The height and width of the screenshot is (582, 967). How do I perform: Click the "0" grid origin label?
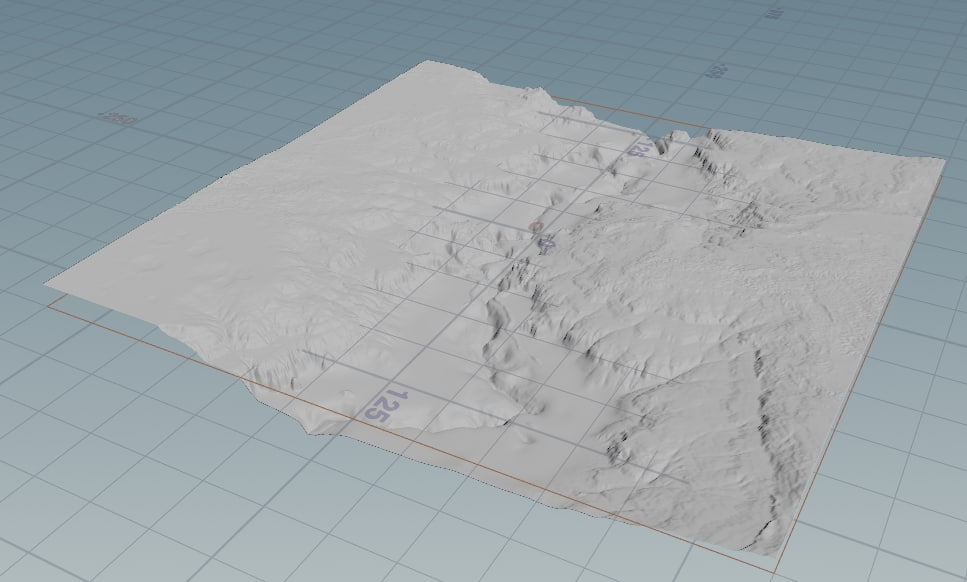(546, 244)
